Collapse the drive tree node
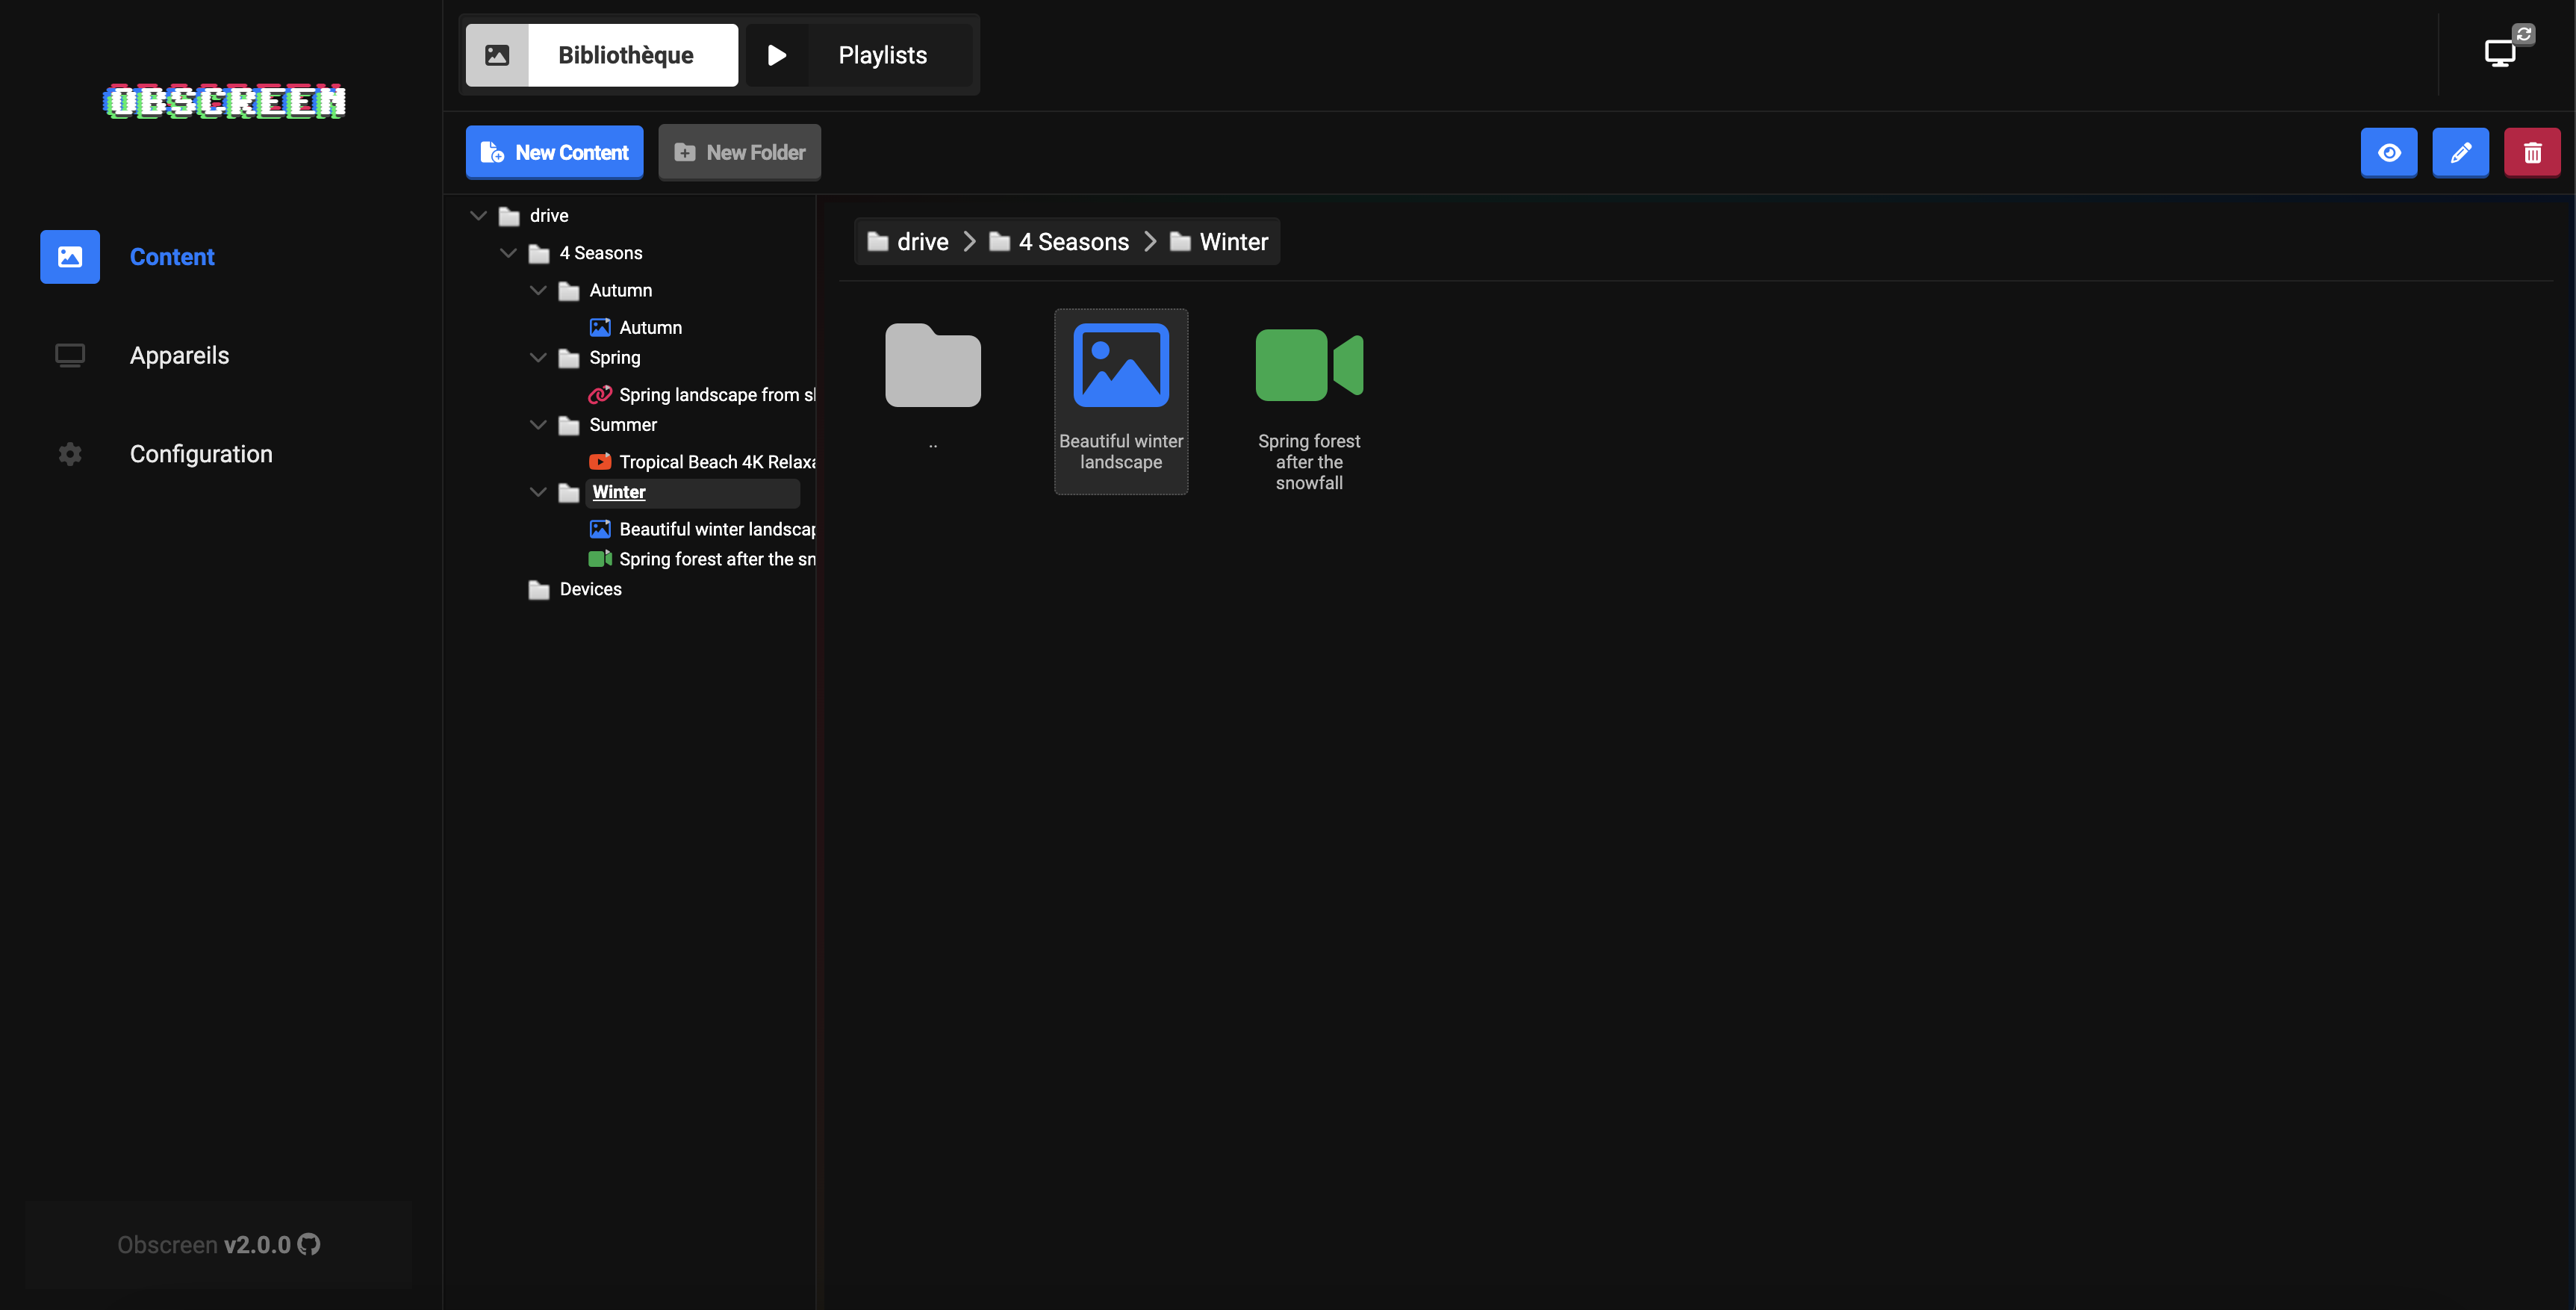Screen dimensions: 2576x1310 pos(478,215)
